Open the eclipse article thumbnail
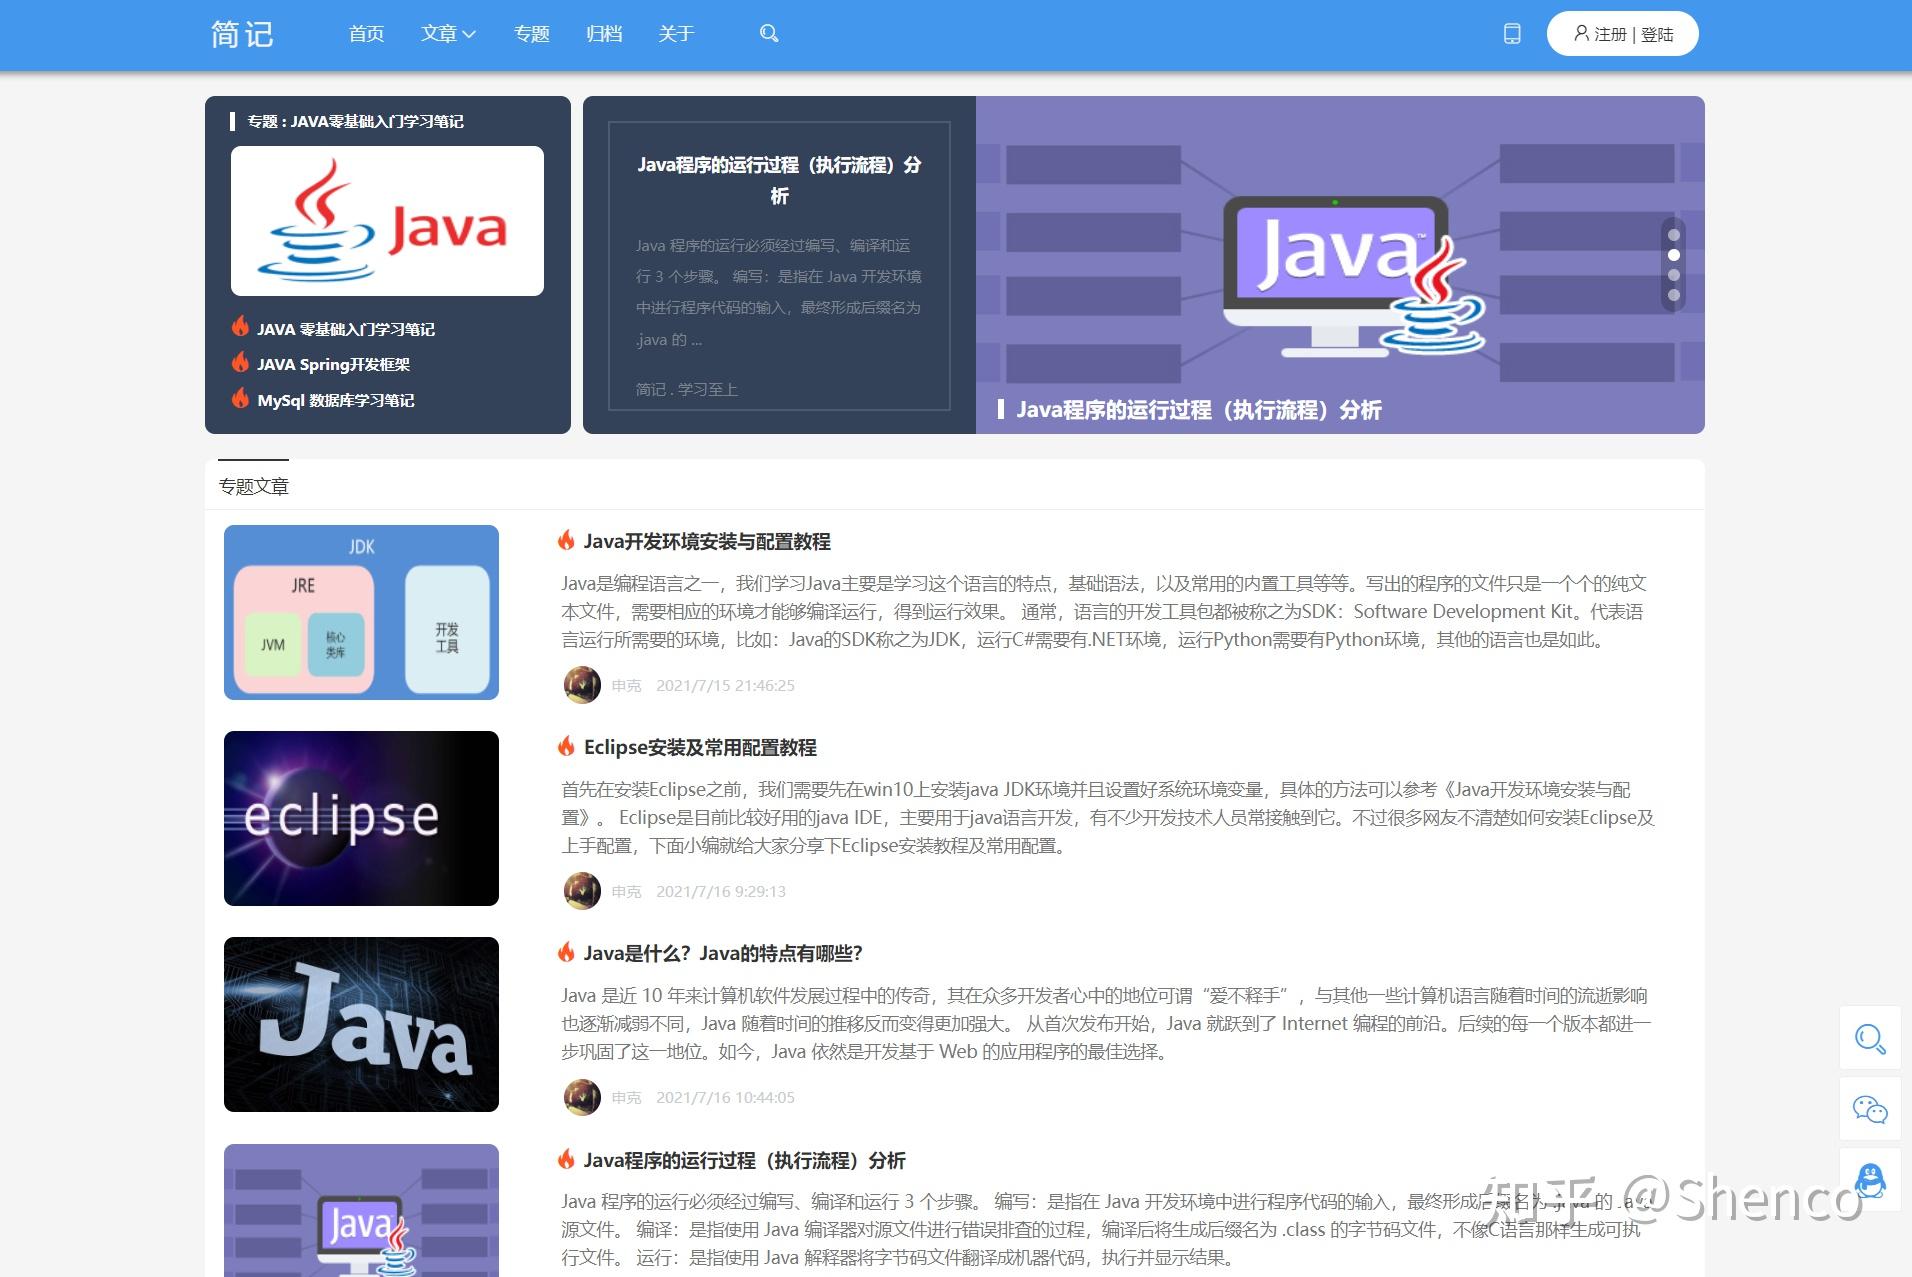Screen dimensions: 1912x1277 tap(361, 818)
